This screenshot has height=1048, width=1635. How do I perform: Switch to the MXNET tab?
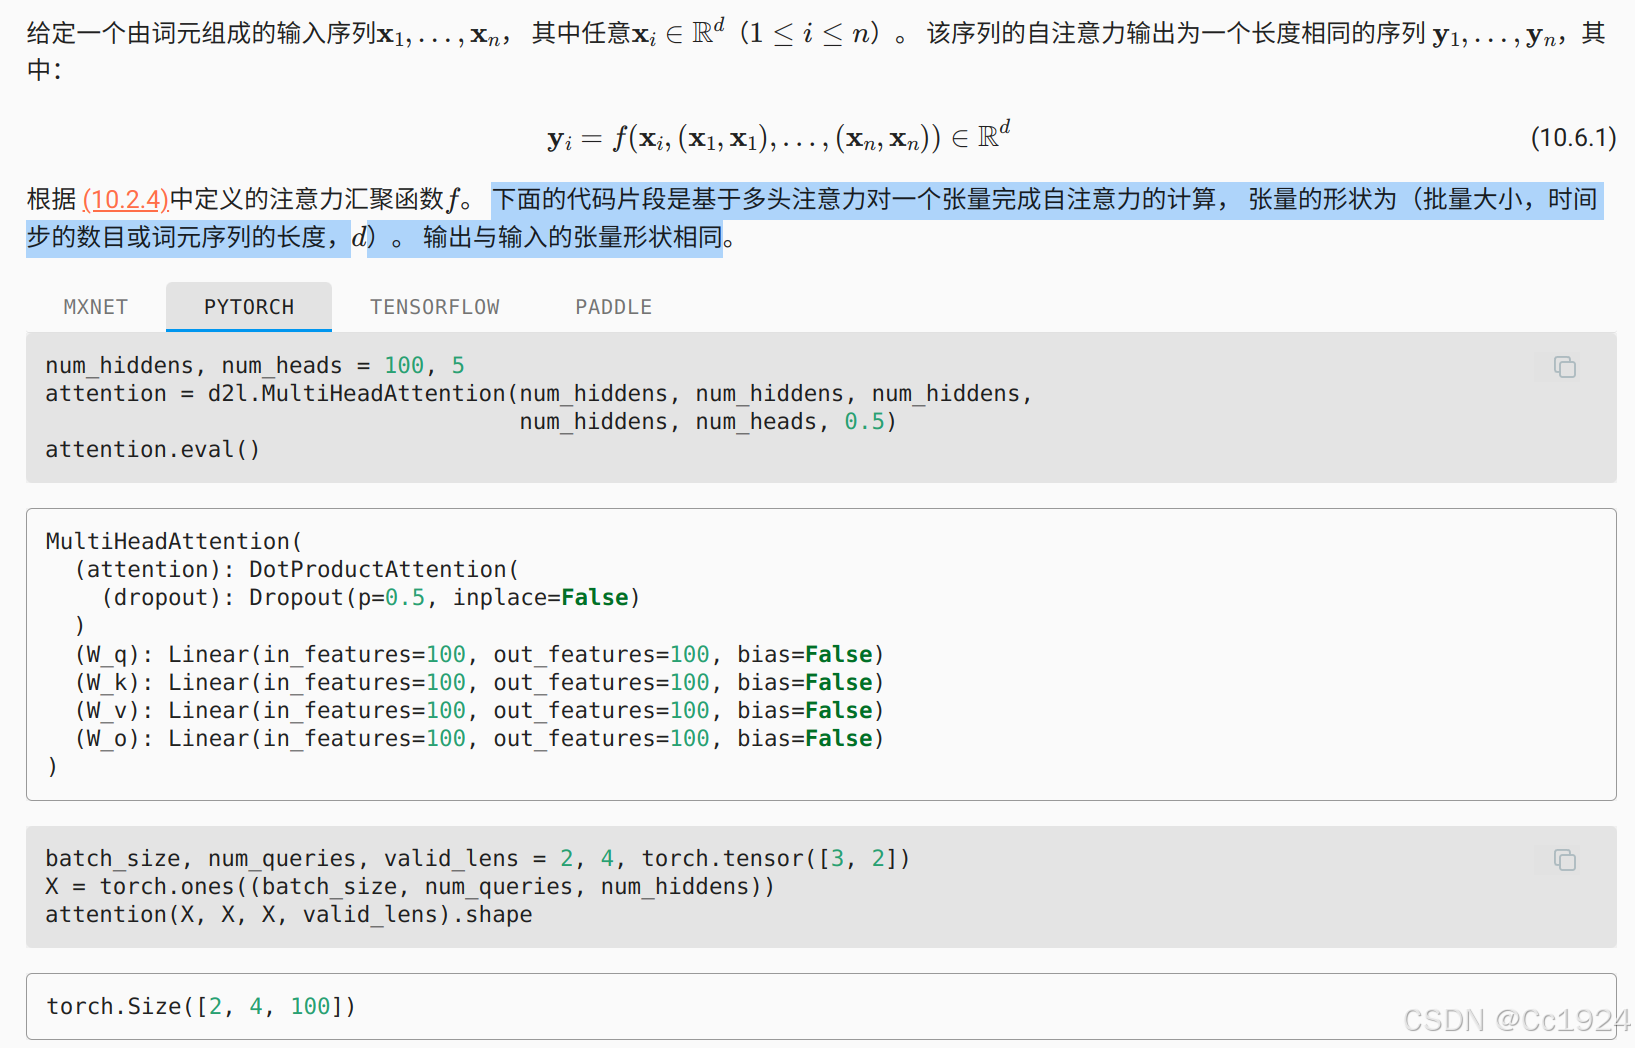96,307
